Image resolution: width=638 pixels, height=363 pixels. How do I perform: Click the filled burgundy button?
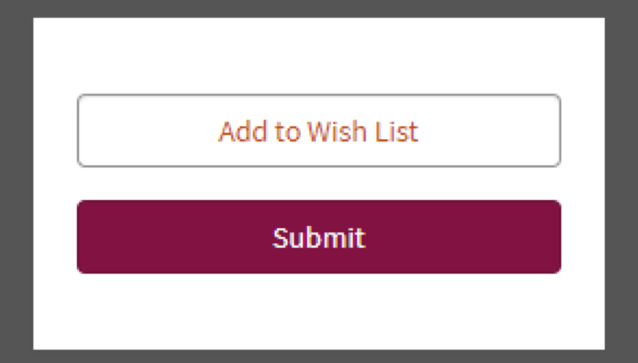point(319,237)
